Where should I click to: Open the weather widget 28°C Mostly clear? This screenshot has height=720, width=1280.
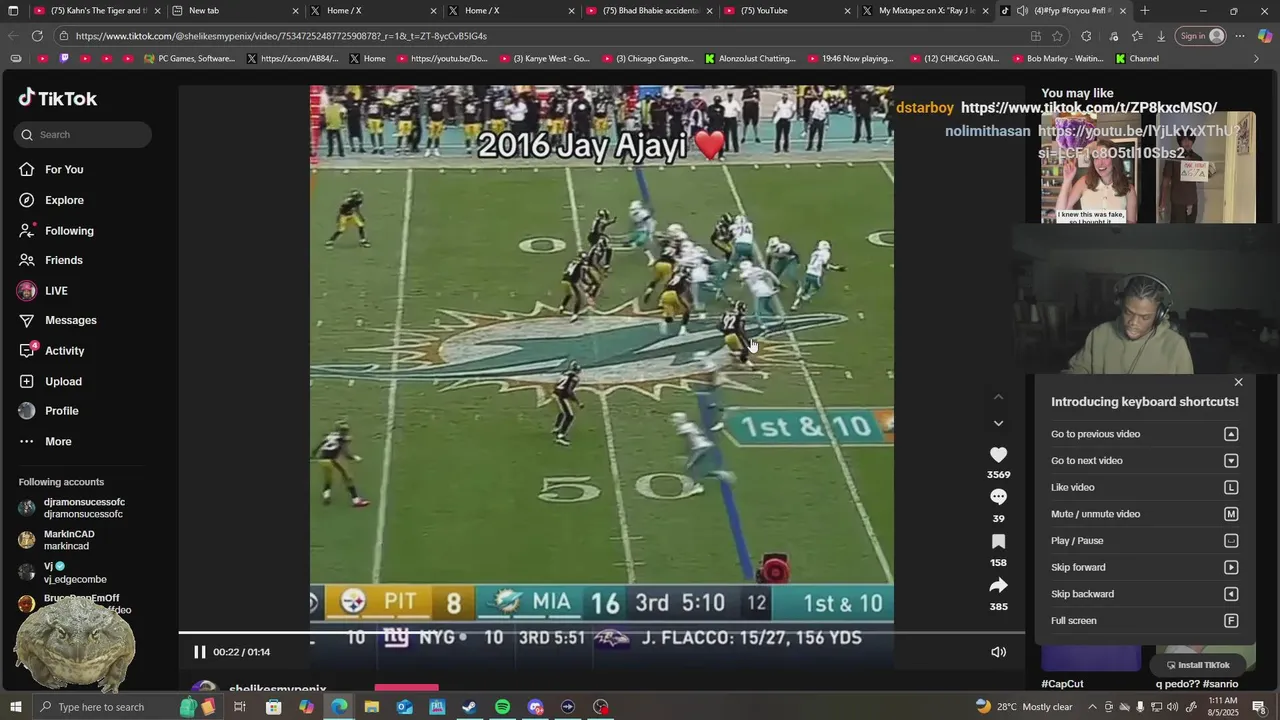coord(1023,707)
